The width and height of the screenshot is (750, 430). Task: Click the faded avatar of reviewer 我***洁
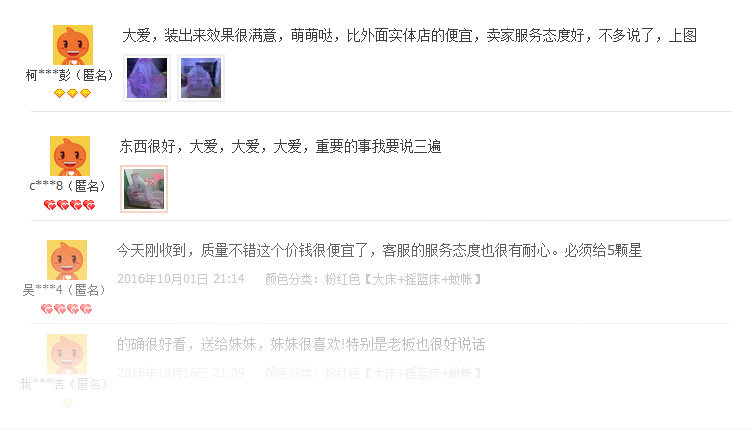click(x=67, y=353)
